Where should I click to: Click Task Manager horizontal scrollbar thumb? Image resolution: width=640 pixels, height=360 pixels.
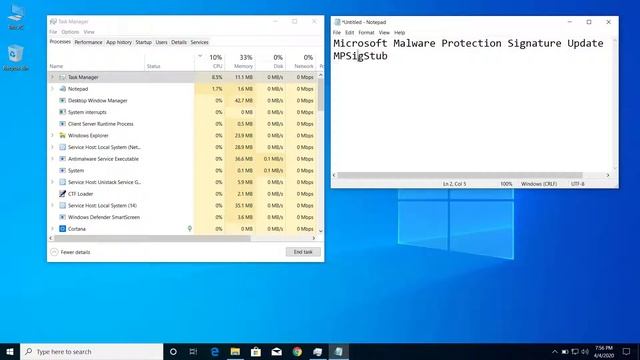[x=152, y=238]
